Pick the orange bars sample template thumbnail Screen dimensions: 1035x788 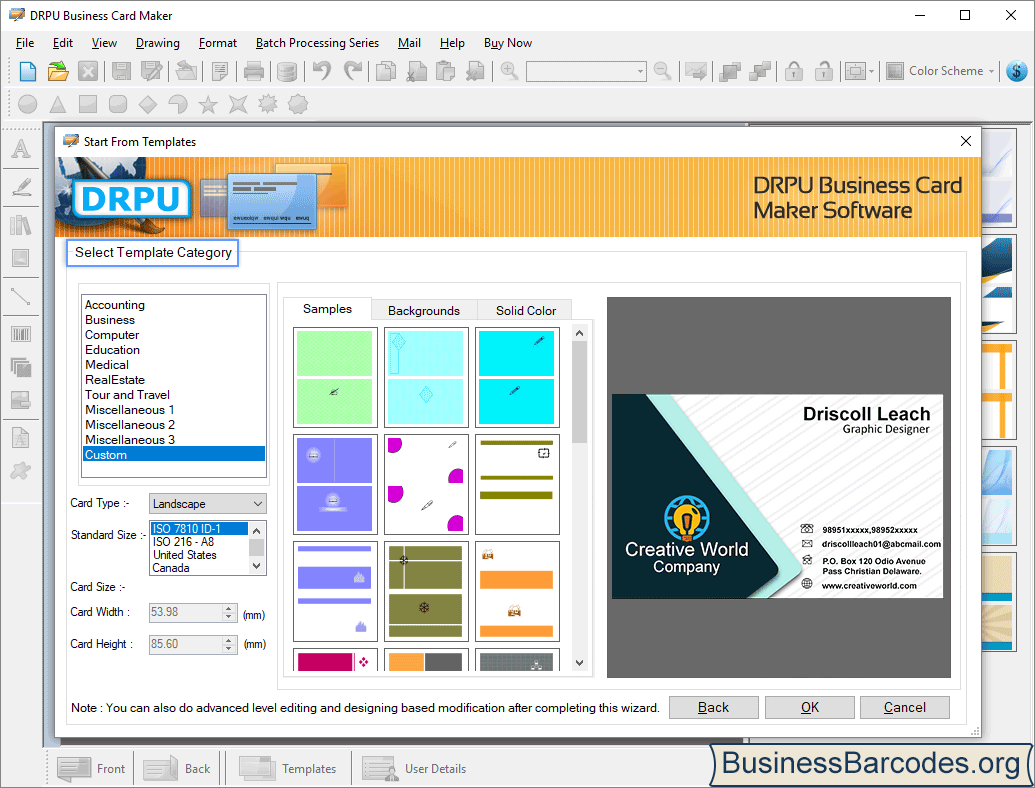point(517,591)
